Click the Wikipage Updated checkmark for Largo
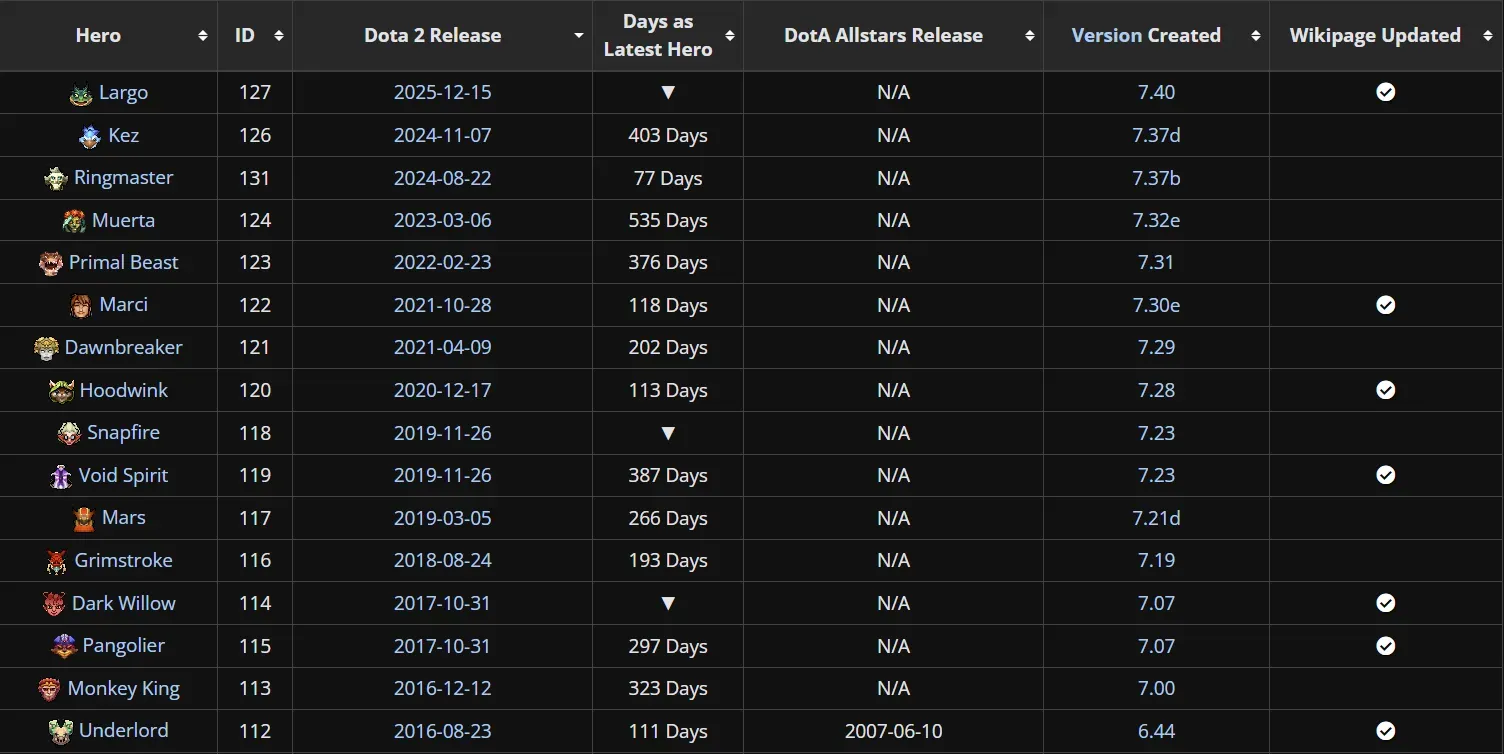Viewport: 1504px width, 754px height. tap(1385, 92)
